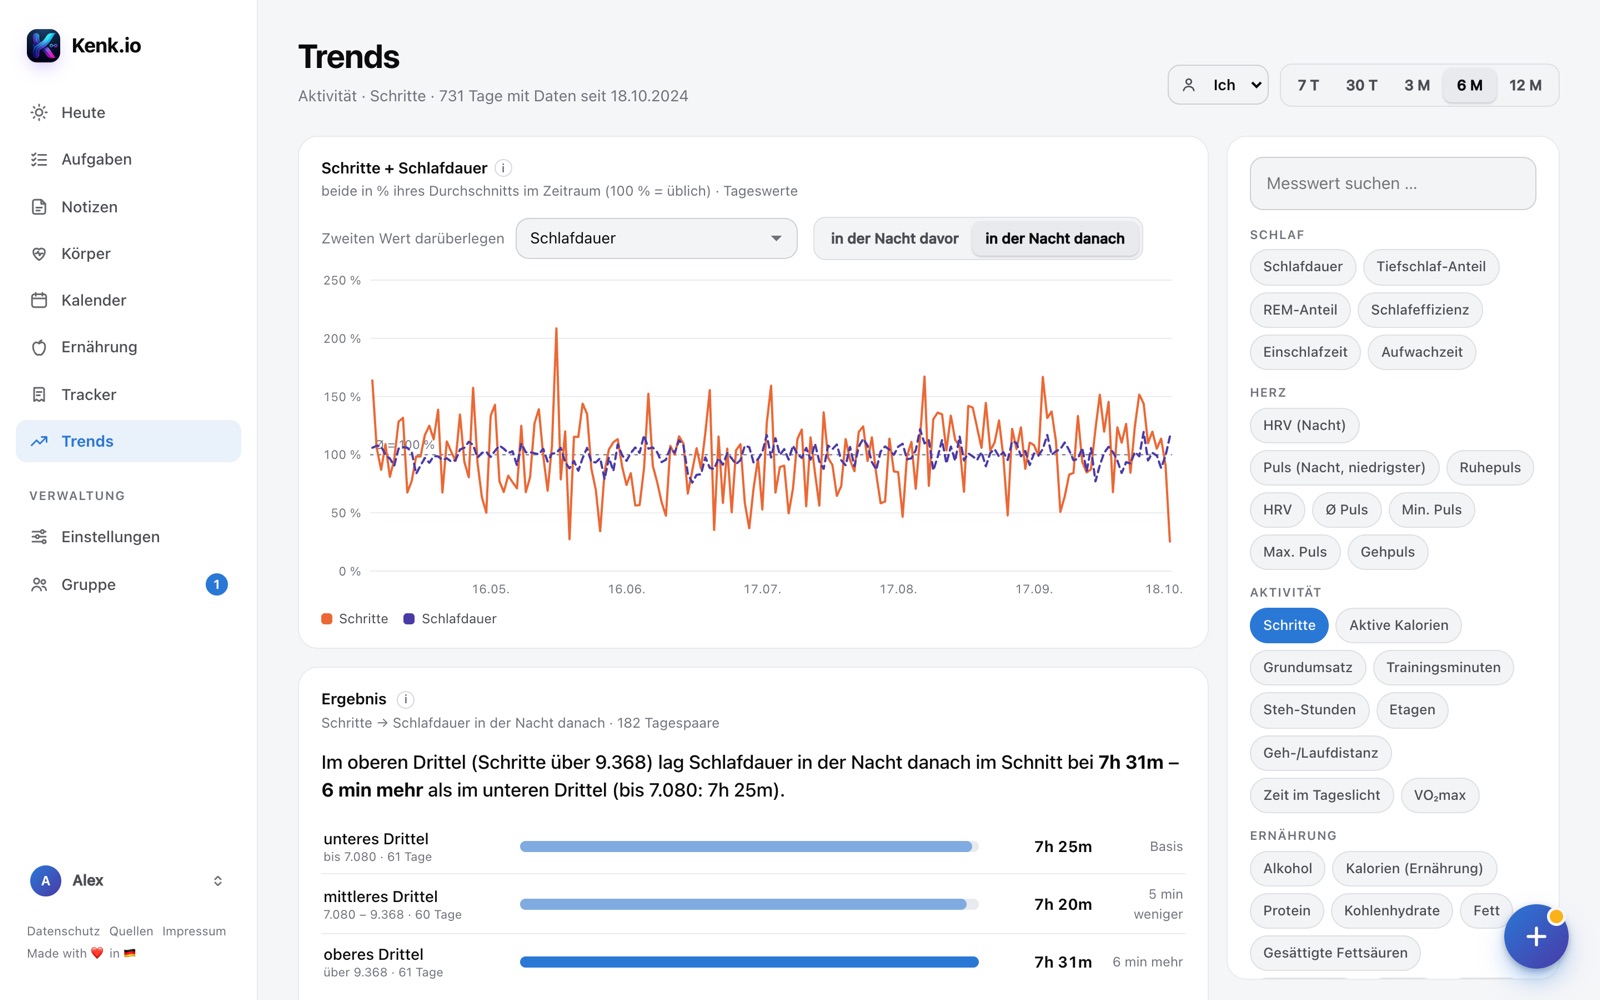Click the Alex avatar circle
Screen dimensions: 1600x1000
tap(45, 881)
